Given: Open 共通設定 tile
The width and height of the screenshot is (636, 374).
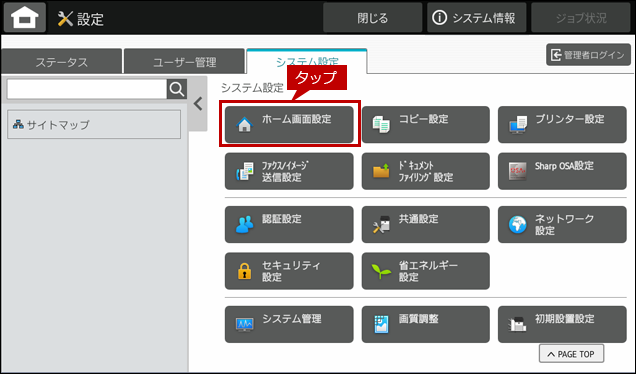Looking at the screenshot, I should 425,224.
